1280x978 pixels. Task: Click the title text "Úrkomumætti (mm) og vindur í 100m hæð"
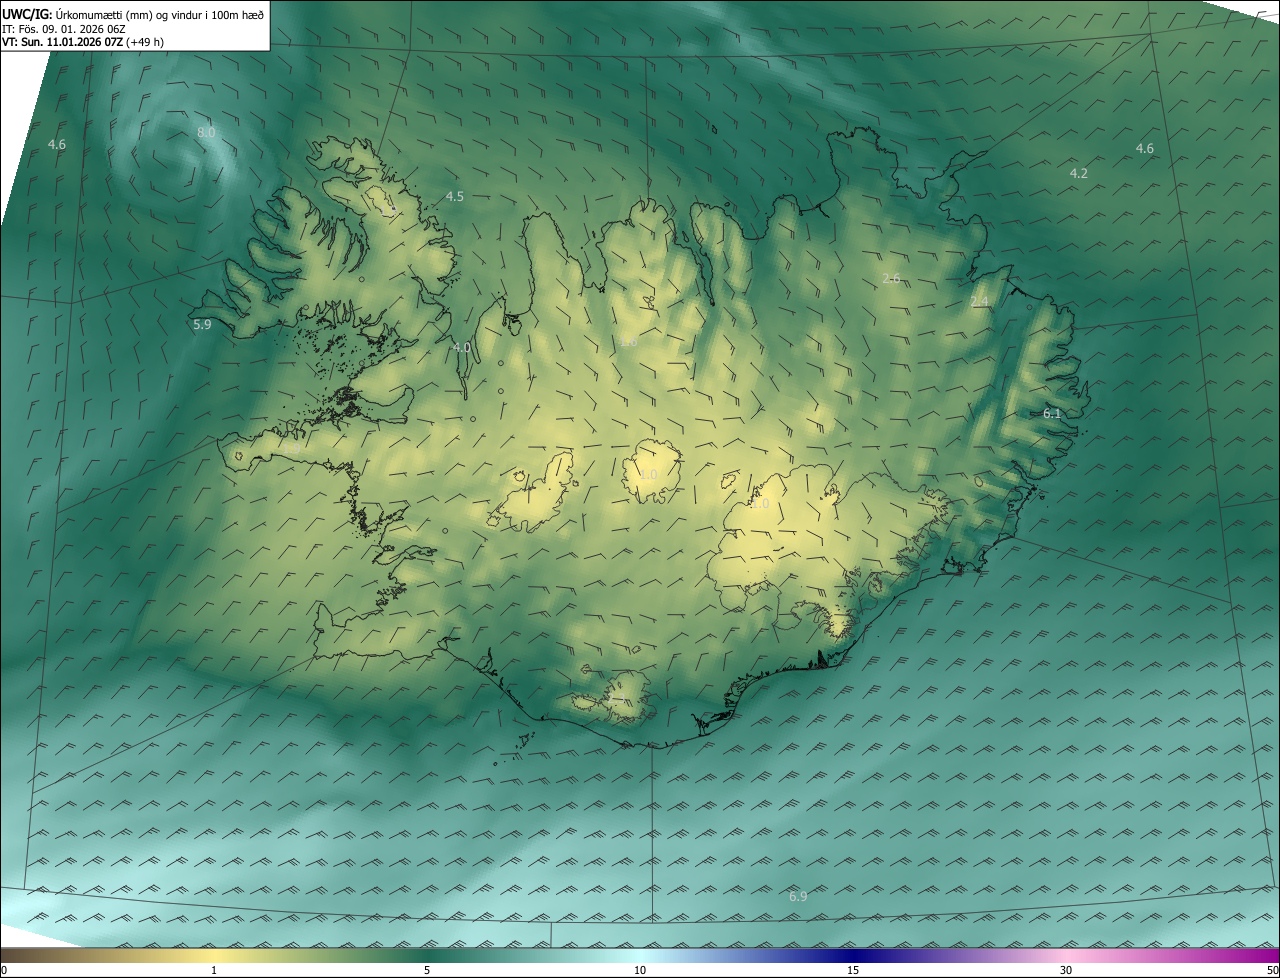click(x=160, y=14)
